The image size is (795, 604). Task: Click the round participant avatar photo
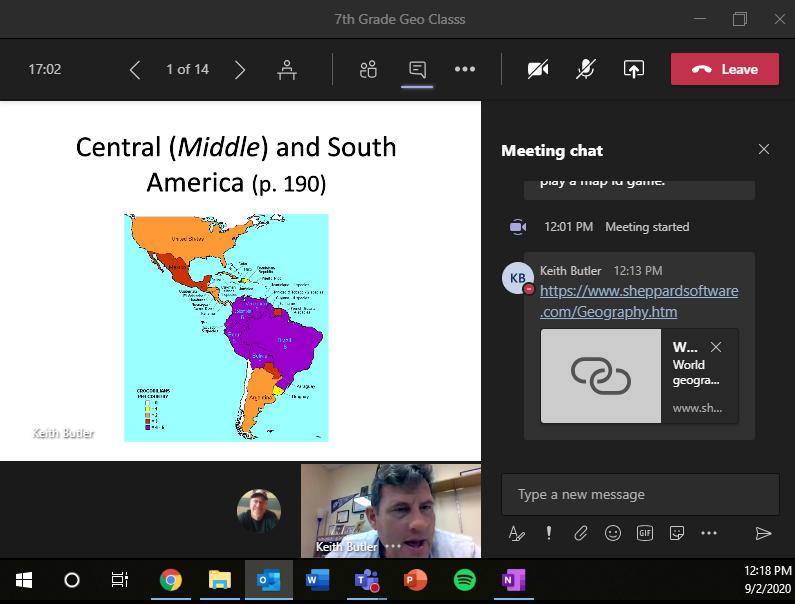(x=259, y=510)
